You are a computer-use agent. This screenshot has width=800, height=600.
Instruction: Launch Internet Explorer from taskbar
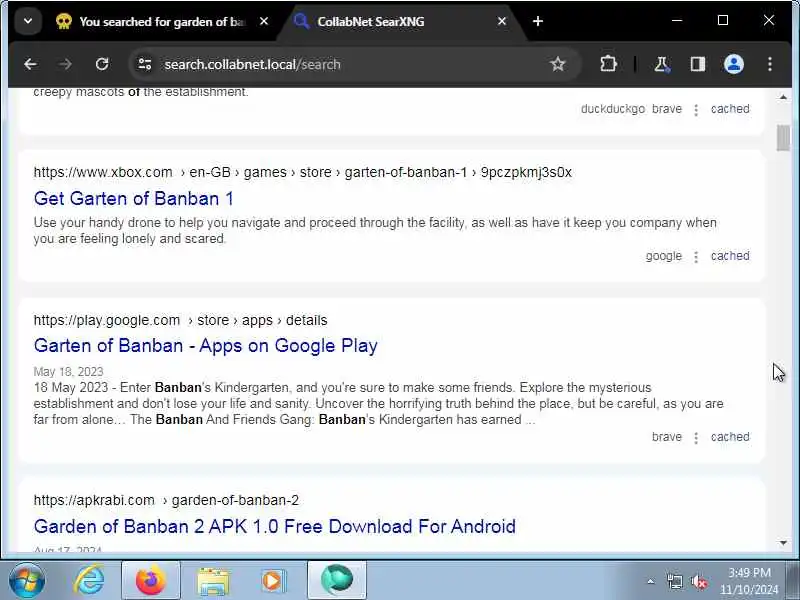tap(89, 581)
